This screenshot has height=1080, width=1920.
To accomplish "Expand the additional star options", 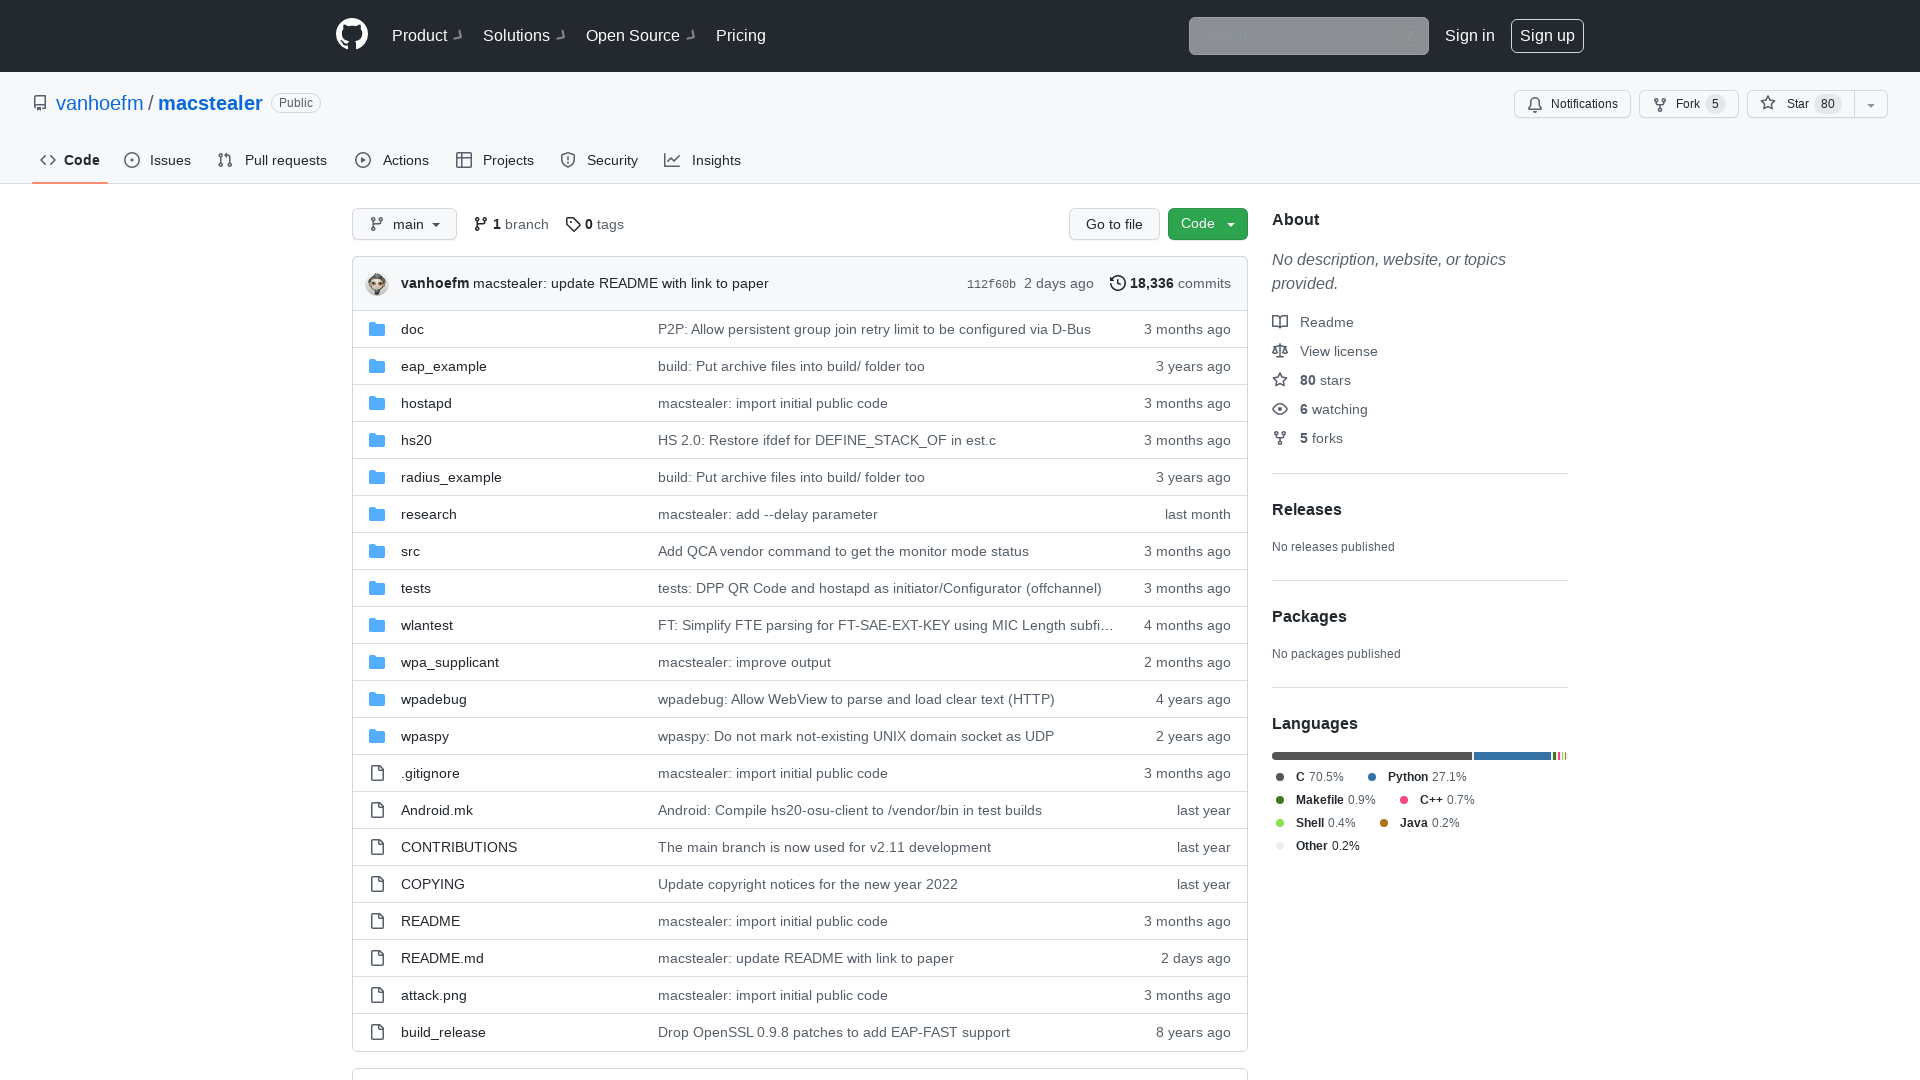I will click(1870, 104).
